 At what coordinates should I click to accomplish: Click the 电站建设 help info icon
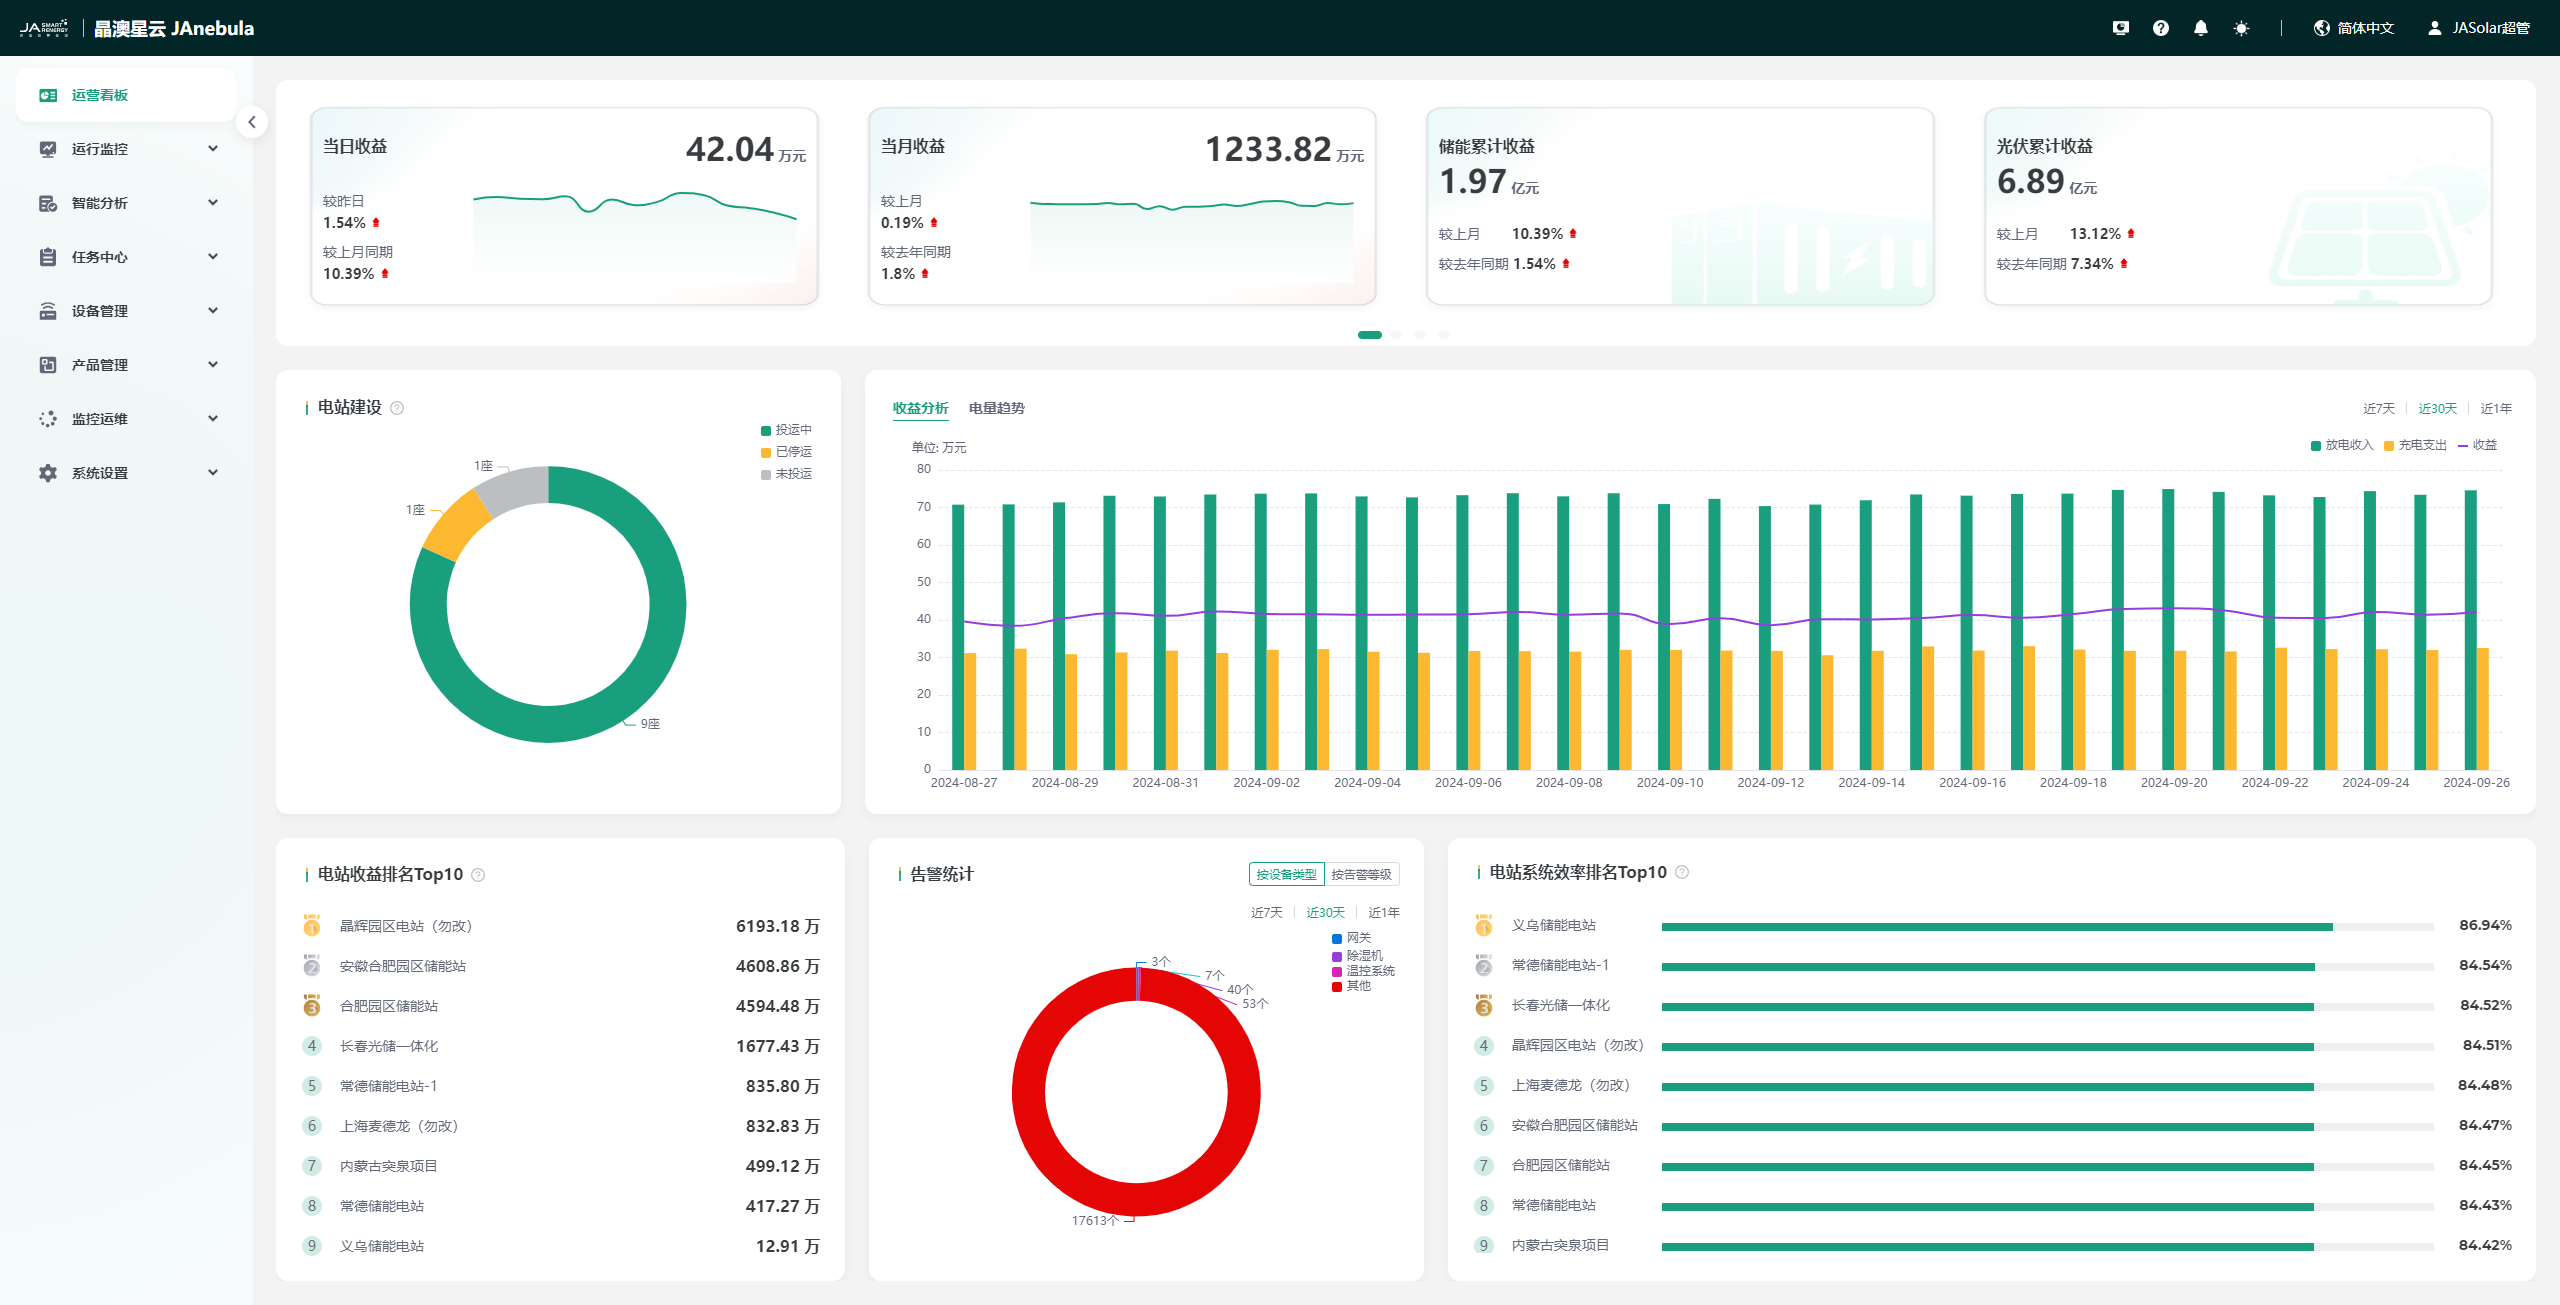coord(397,408)
